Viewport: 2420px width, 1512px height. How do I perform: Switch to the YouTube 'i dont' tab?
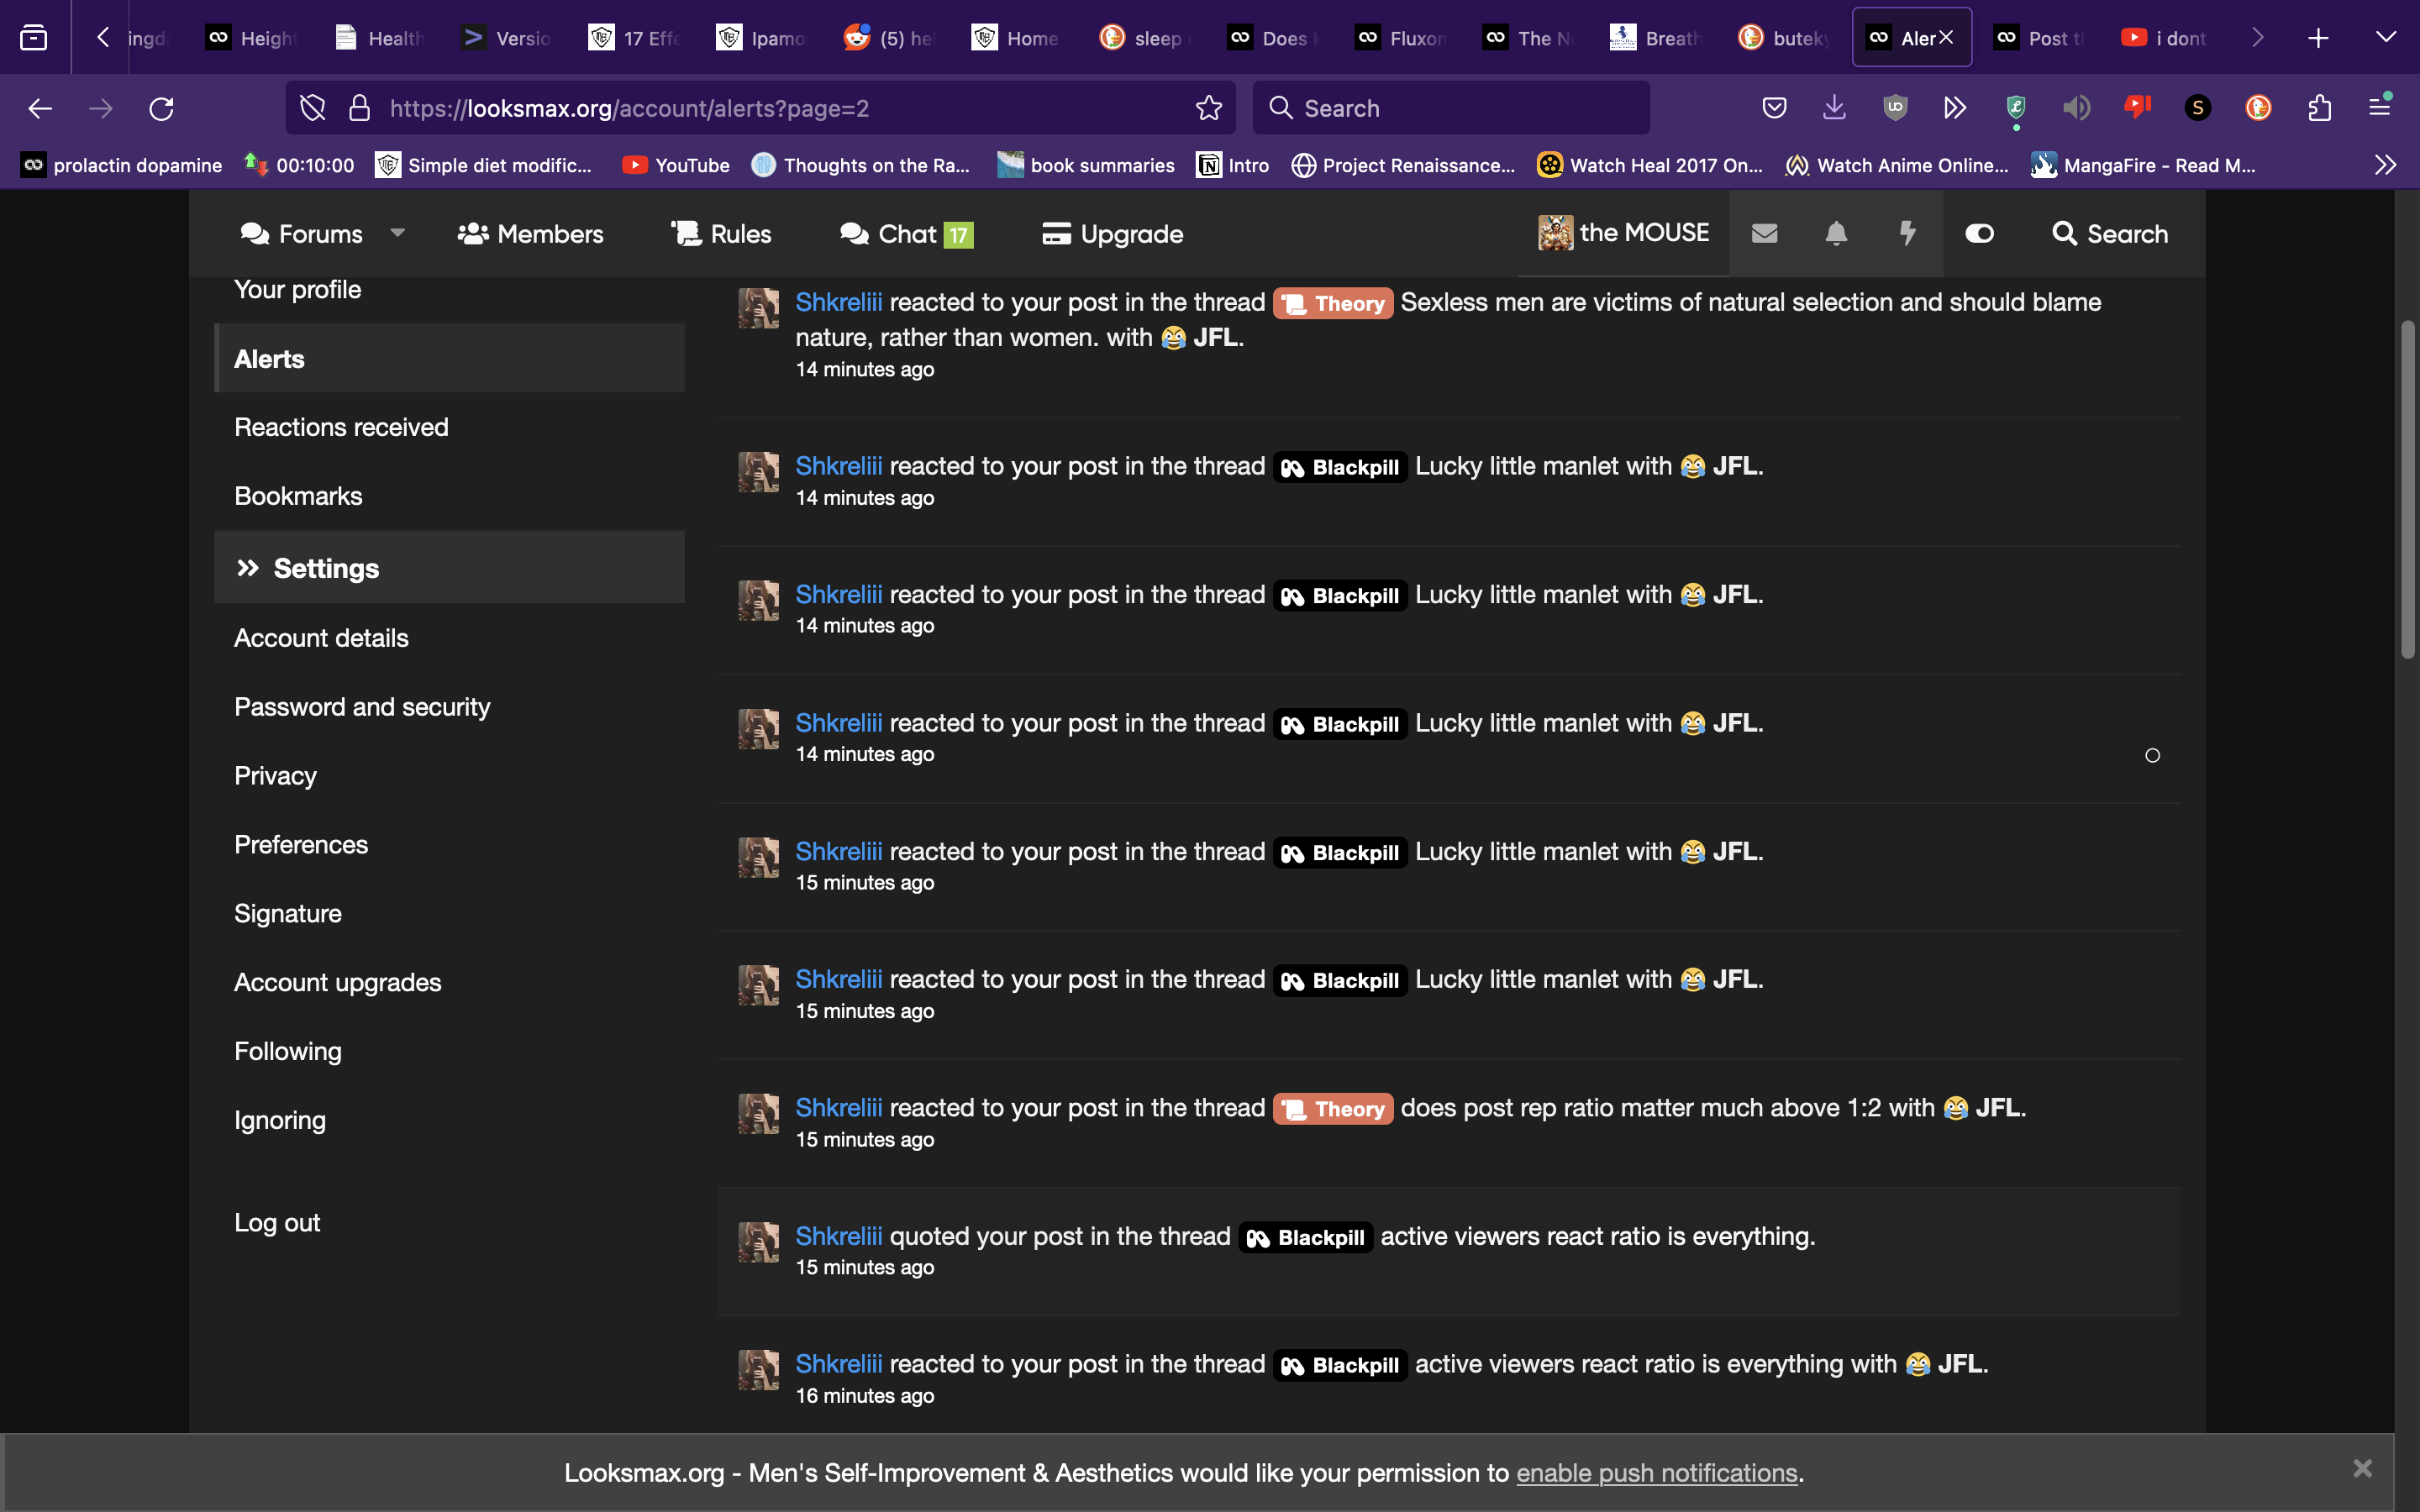(2164, 38)
